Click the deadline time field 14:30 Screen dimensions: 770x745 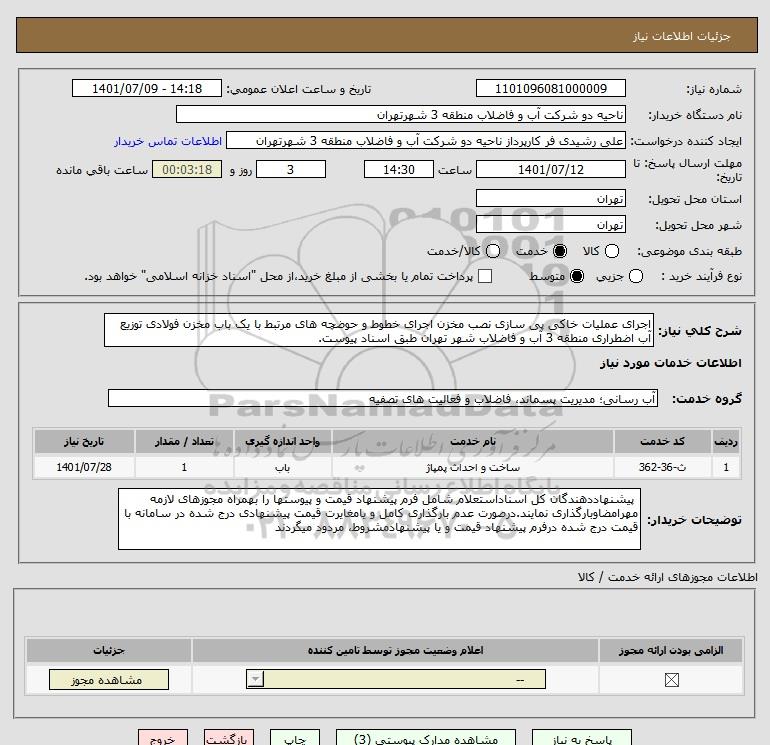tap(399, 169)
